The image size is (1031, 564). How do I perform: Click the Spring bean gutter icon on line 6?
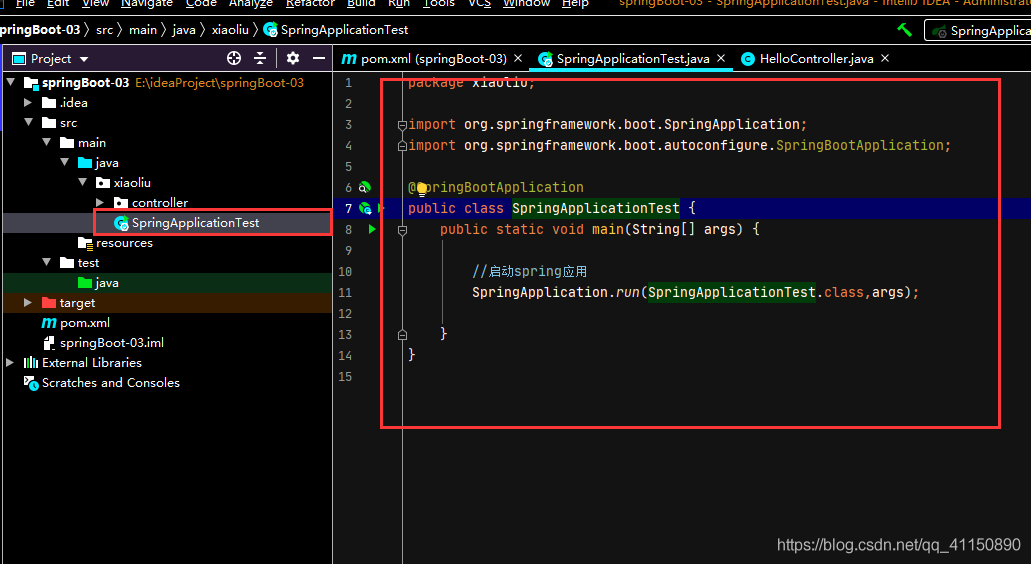[x=364, y=187]
